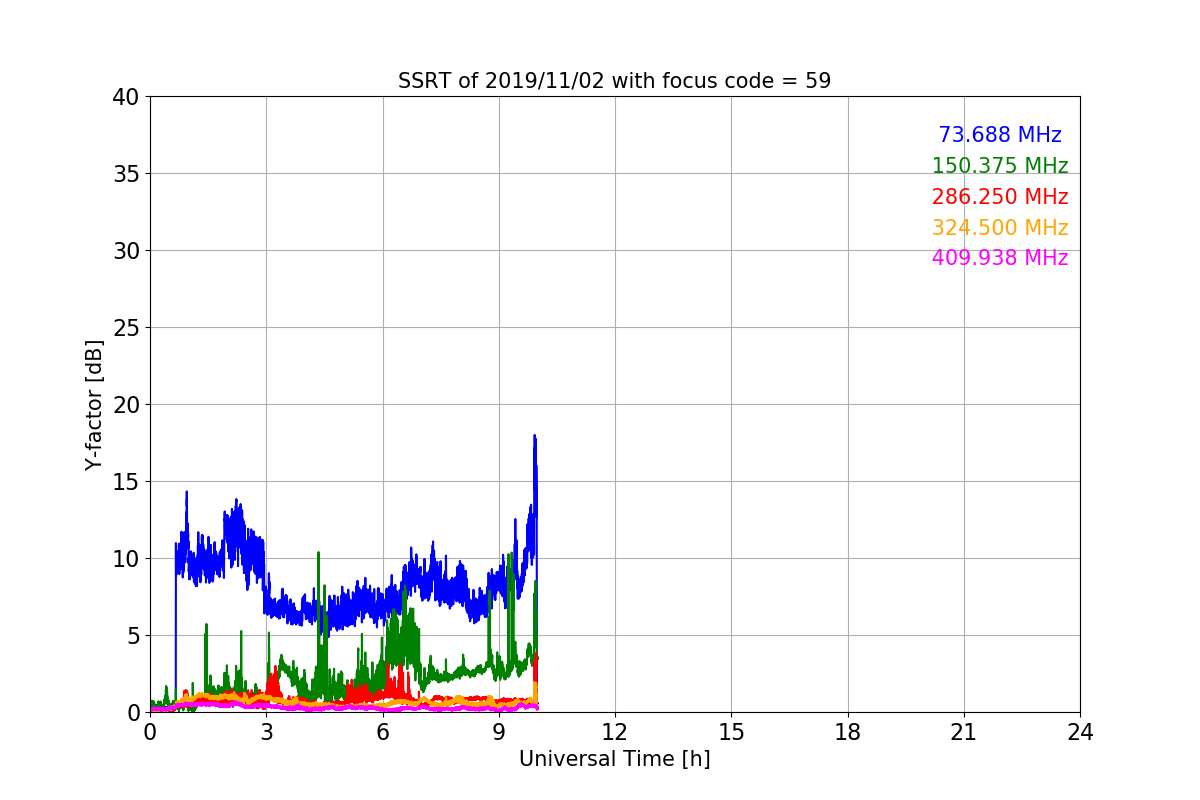Select the 73.688 MHz legend label
This screenshot has height=800, width=1200.
pos(1000,135)
